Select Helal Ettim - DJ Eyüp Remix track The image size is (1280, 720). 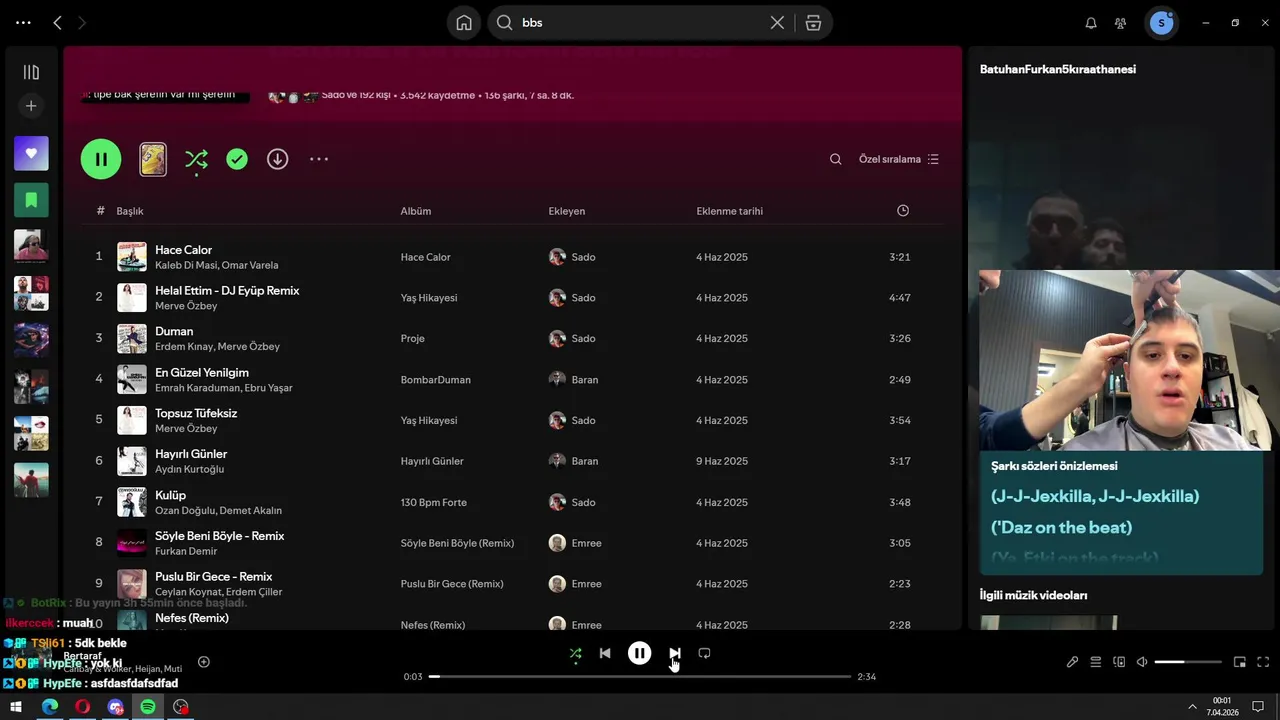click(227, 291)
